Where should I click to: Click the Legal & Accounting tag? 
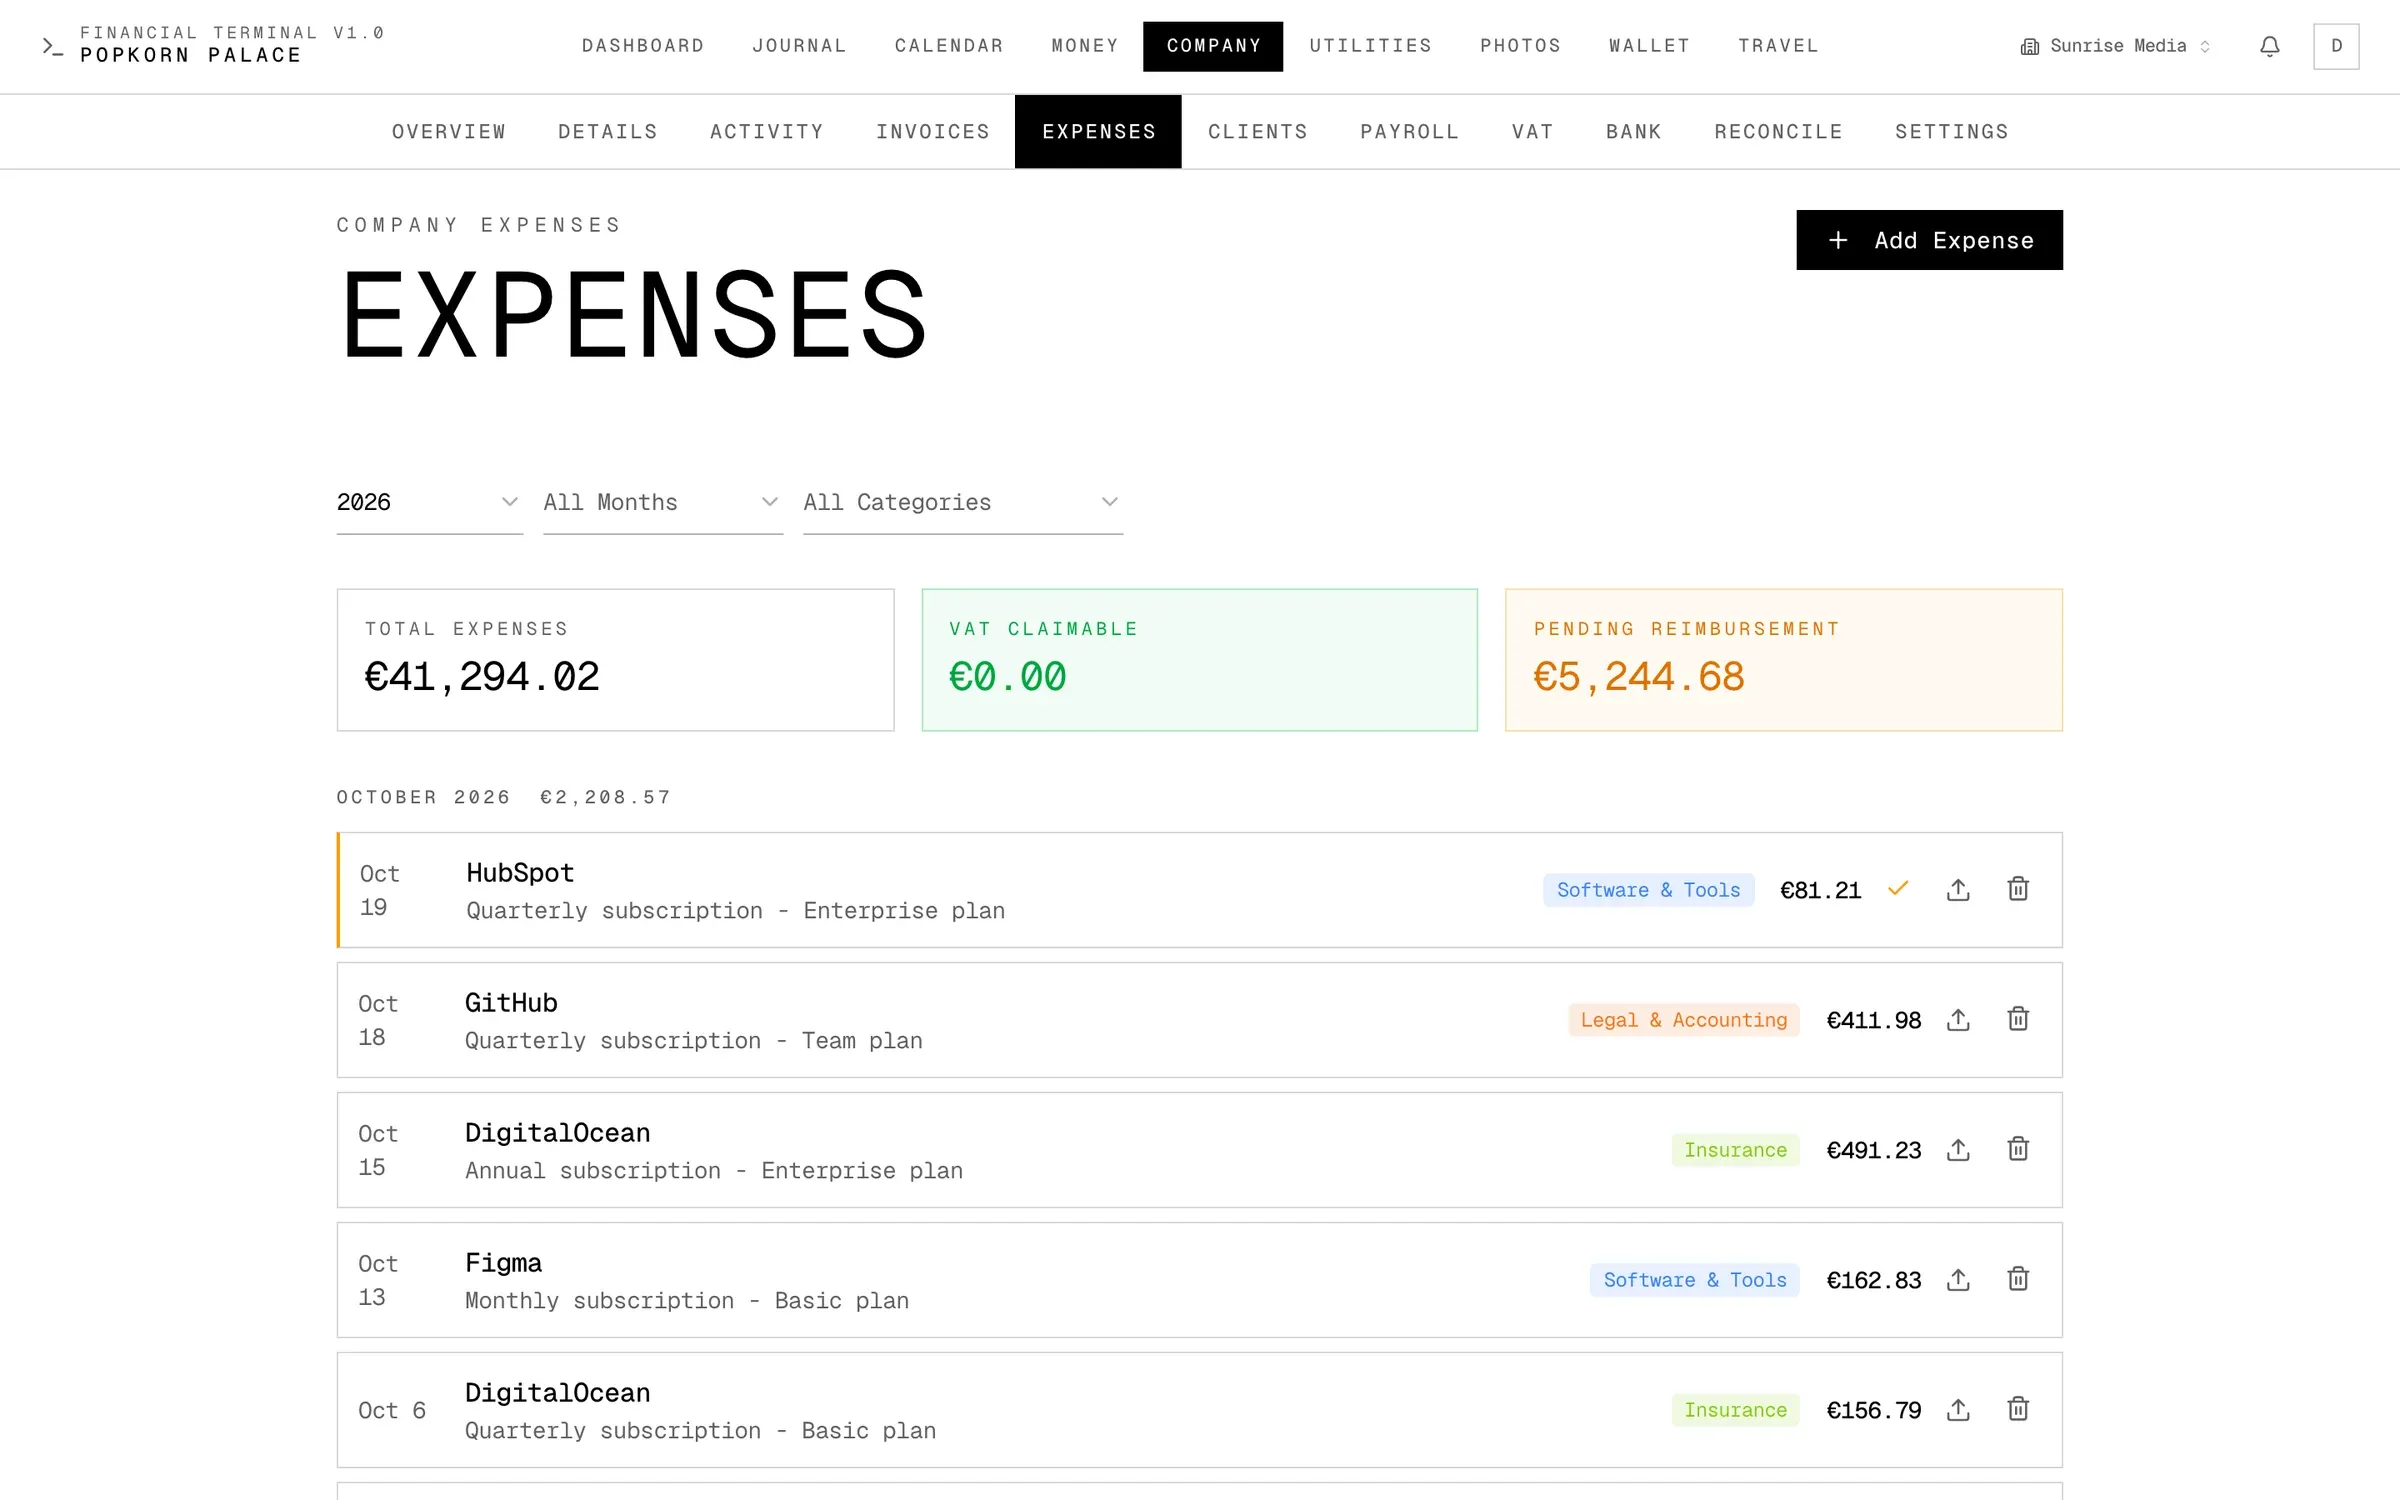(1683, 1020)
